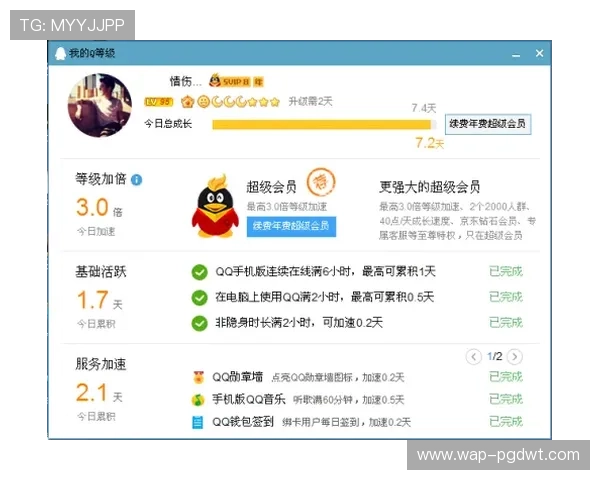Click the sun level icon

point(204,101)
